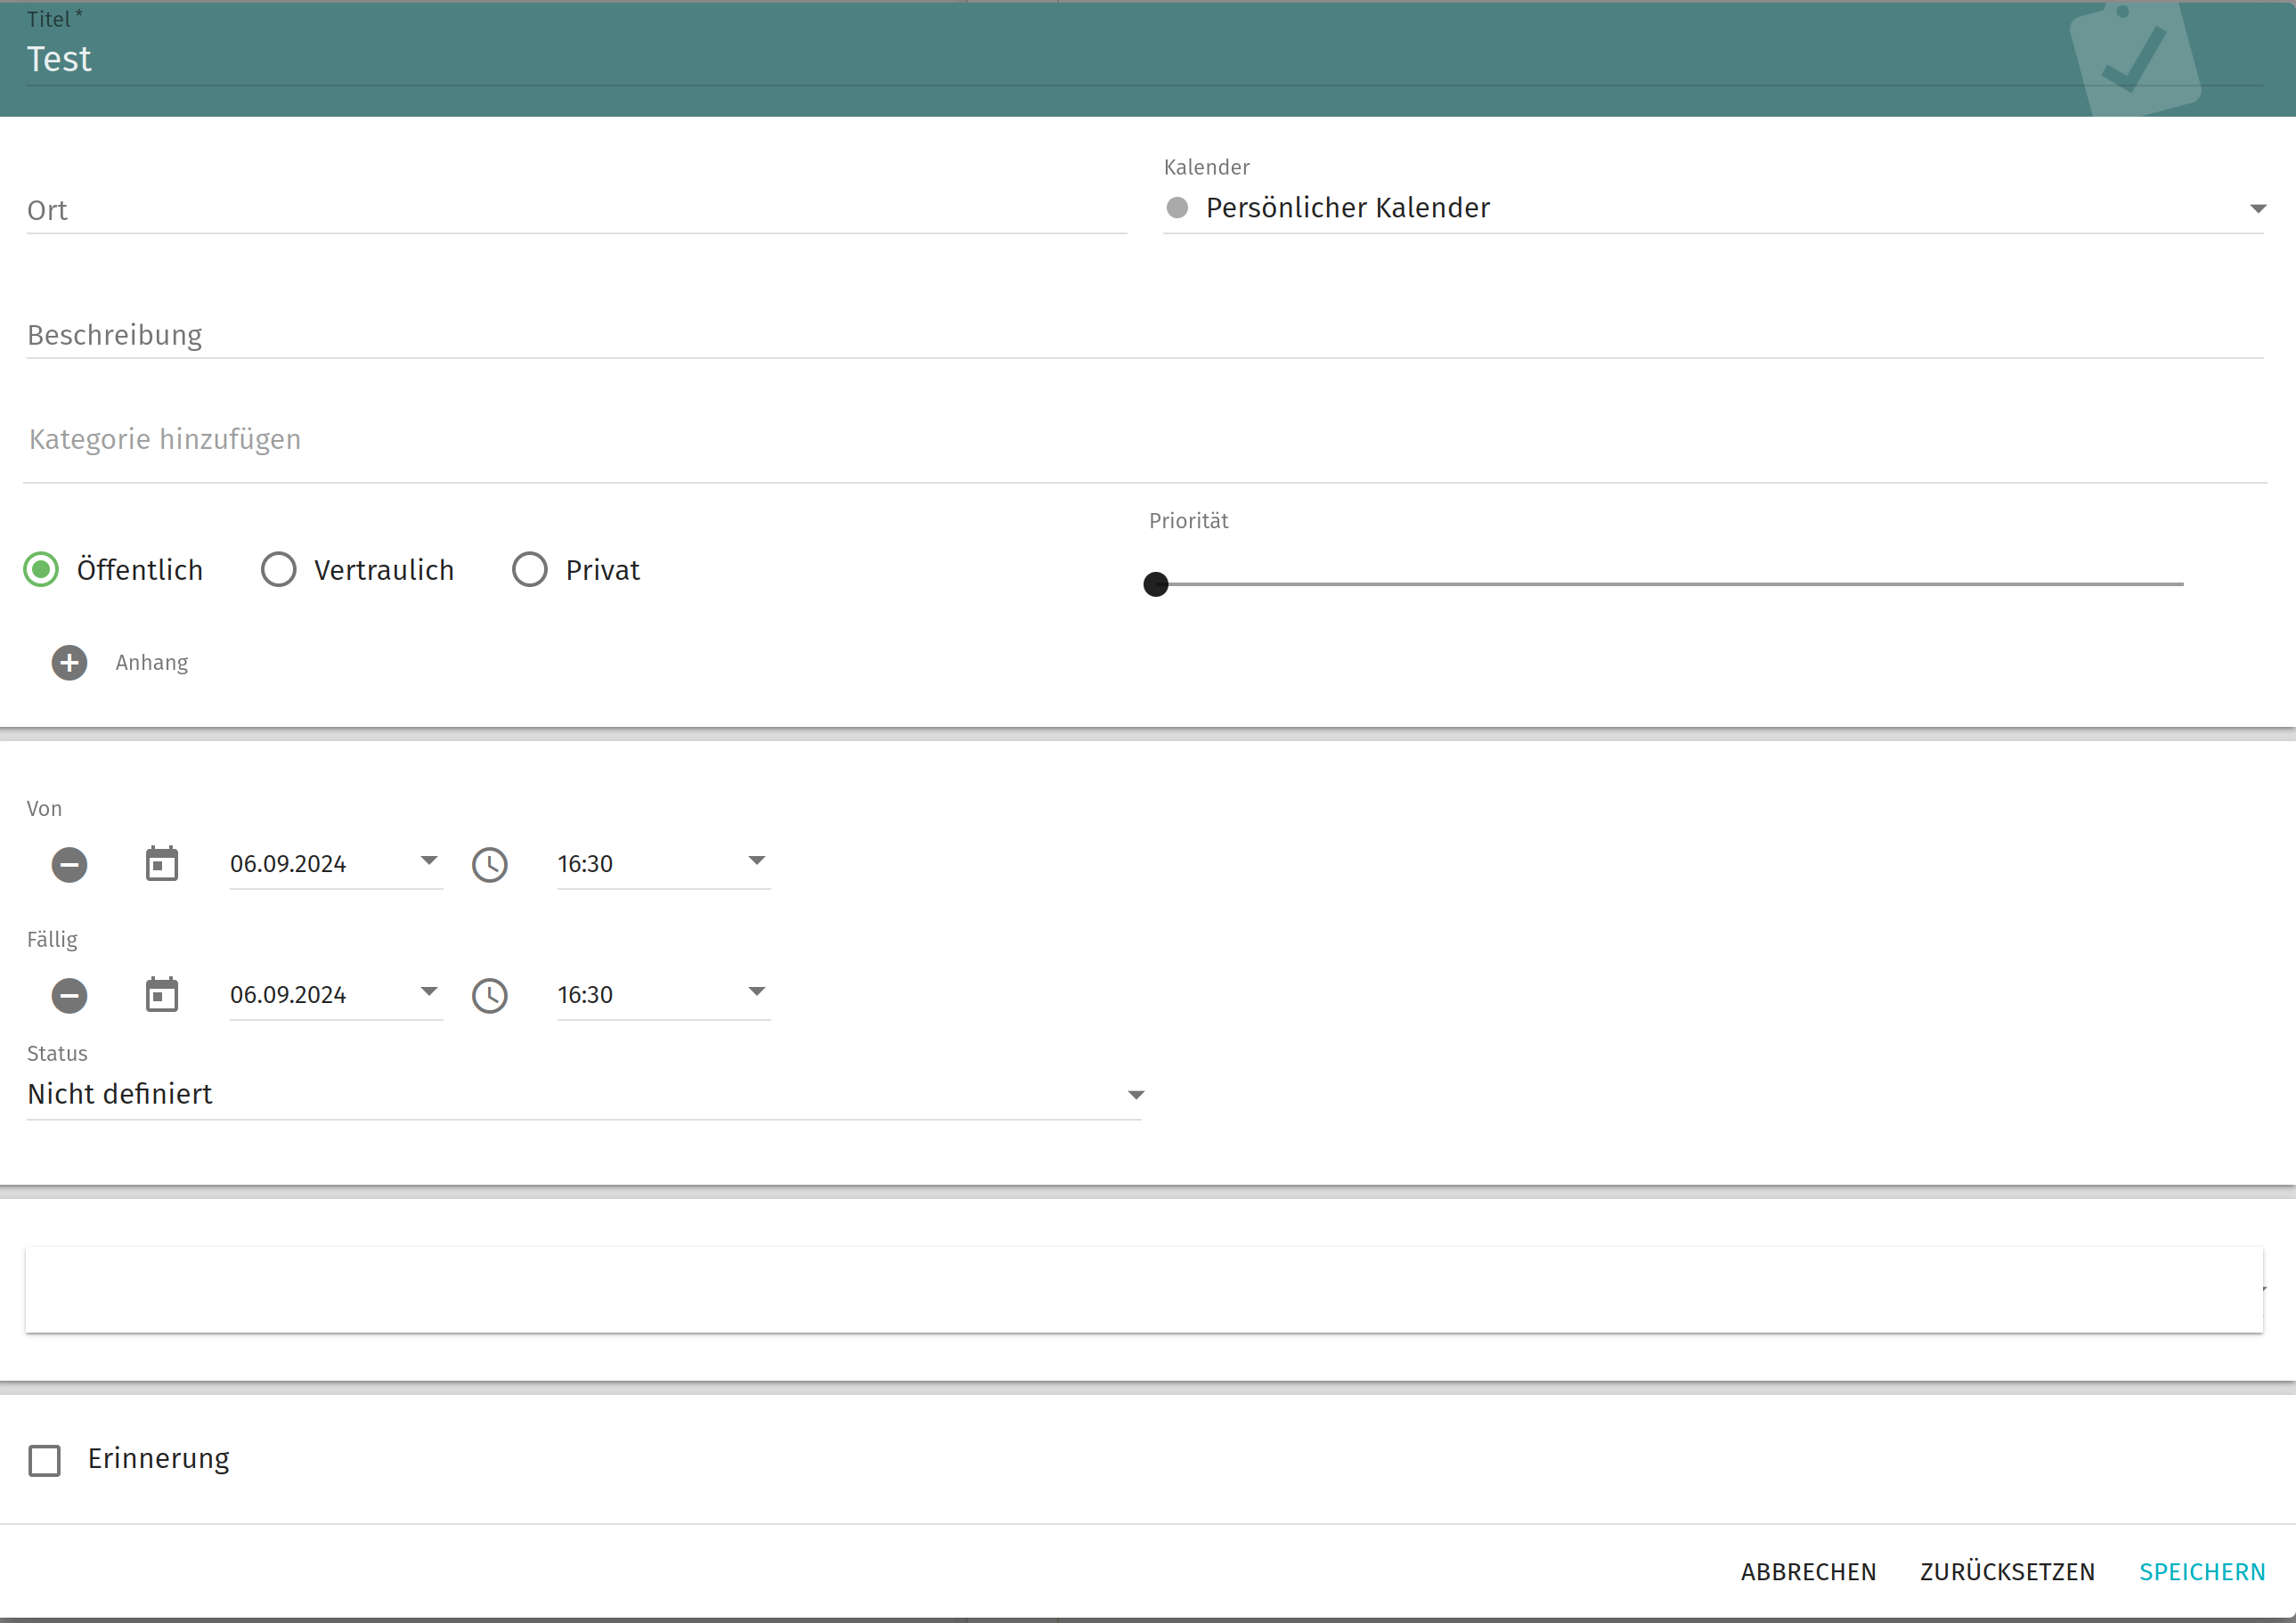Click the ABBRECHEN button
Image resolution: width=2296 pixels, height=1623 pixels.
[1808, 1572]
